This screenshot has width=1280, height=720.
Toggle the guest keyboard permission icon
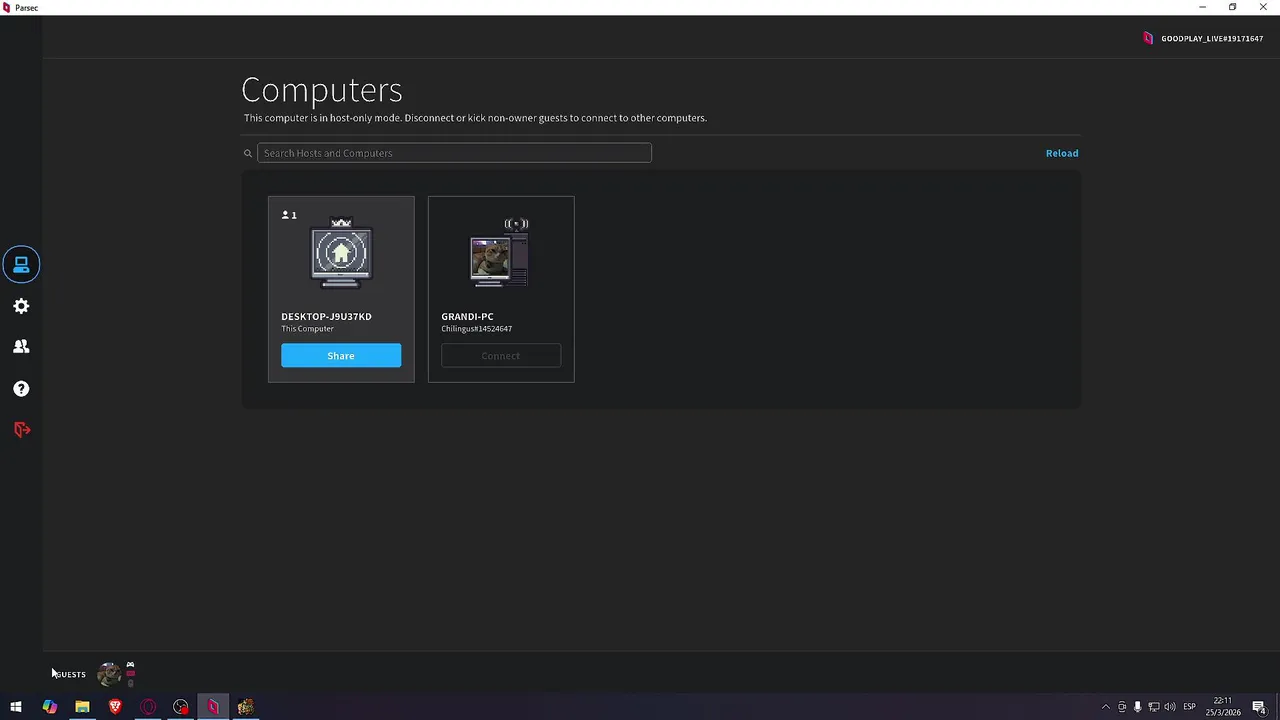pos(130,673)
